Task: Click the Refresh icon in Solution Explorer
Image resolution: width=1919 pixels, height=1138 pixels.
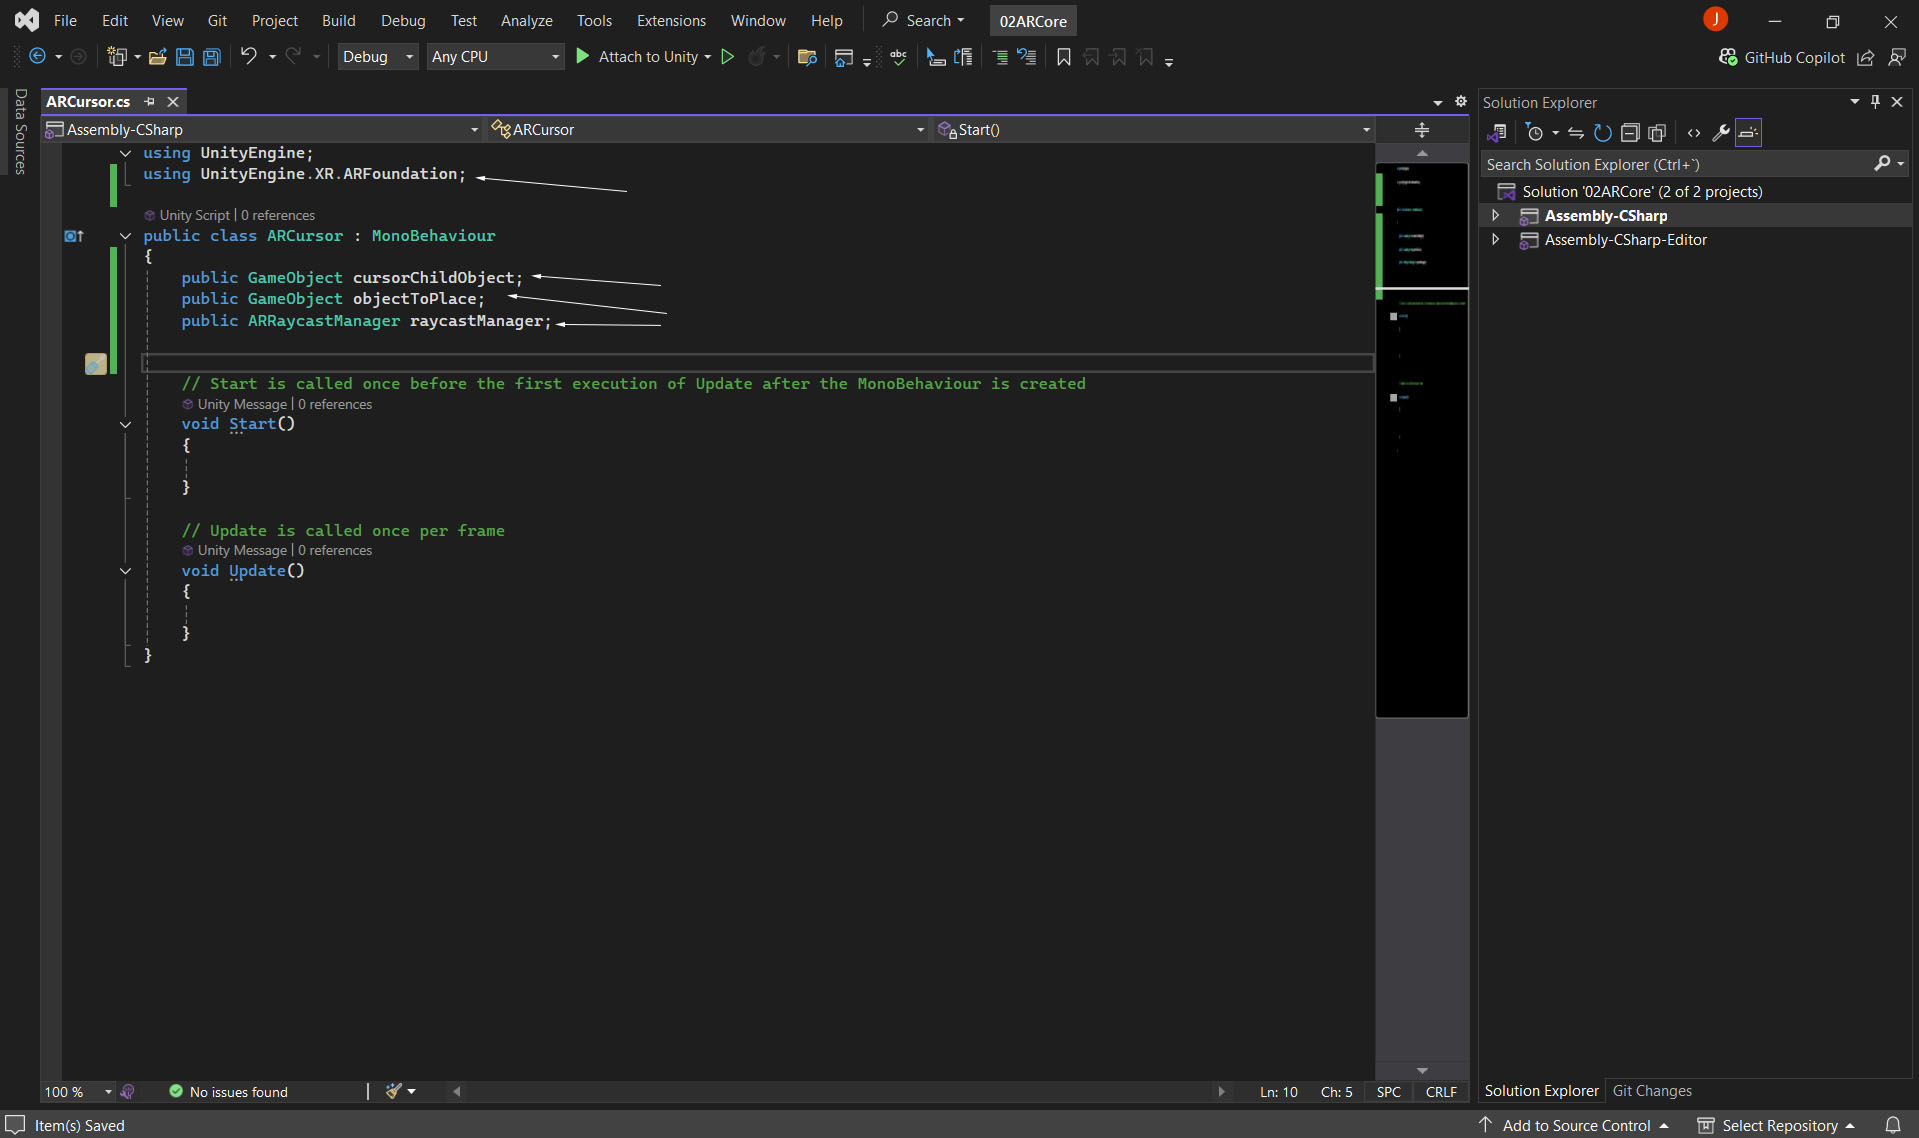Action: (x=1602, y=133)
